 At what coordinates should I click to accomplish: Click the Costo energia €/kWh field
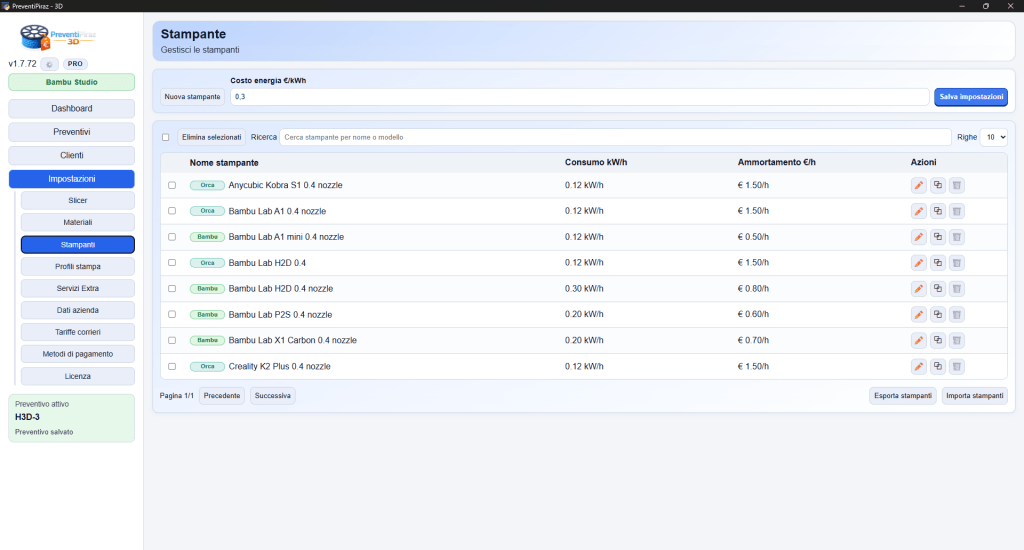pyautogui.click(x=579, y=97)
